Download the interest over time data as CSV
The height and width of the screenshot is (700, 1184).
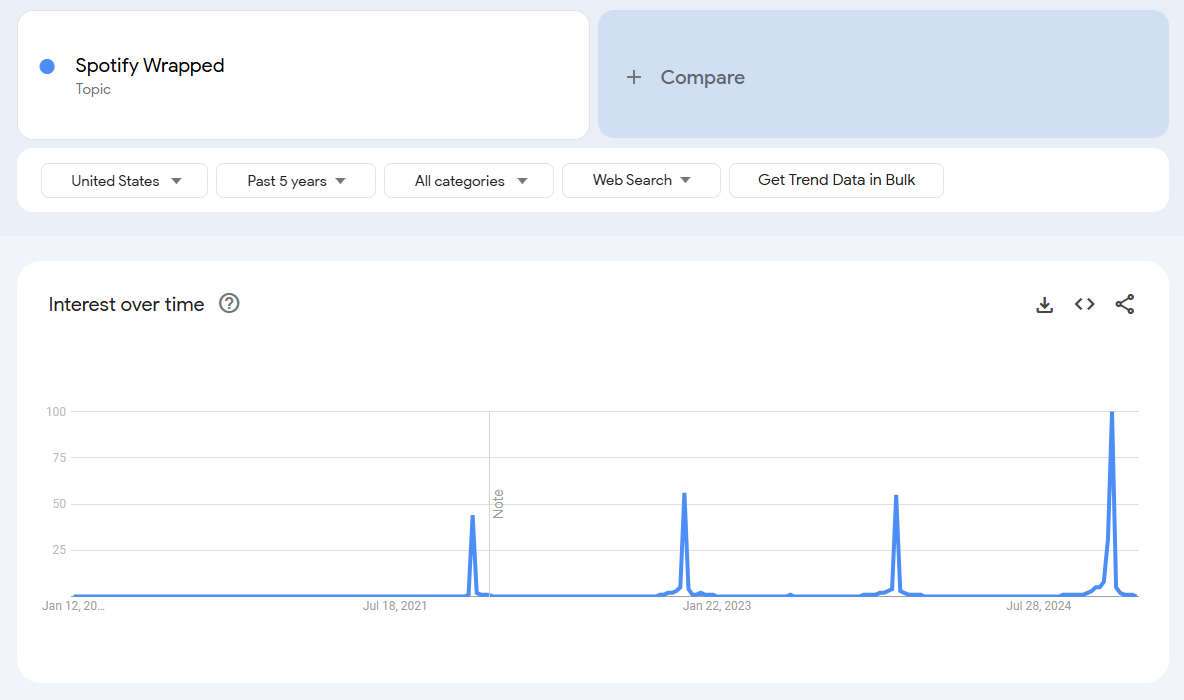1044,304
